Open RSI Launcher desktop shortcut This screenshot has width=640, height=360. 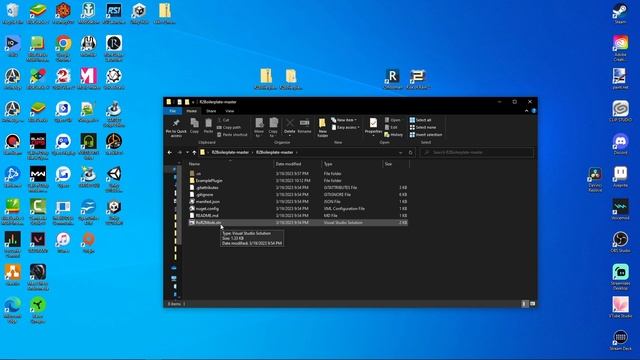click(114, 13)
